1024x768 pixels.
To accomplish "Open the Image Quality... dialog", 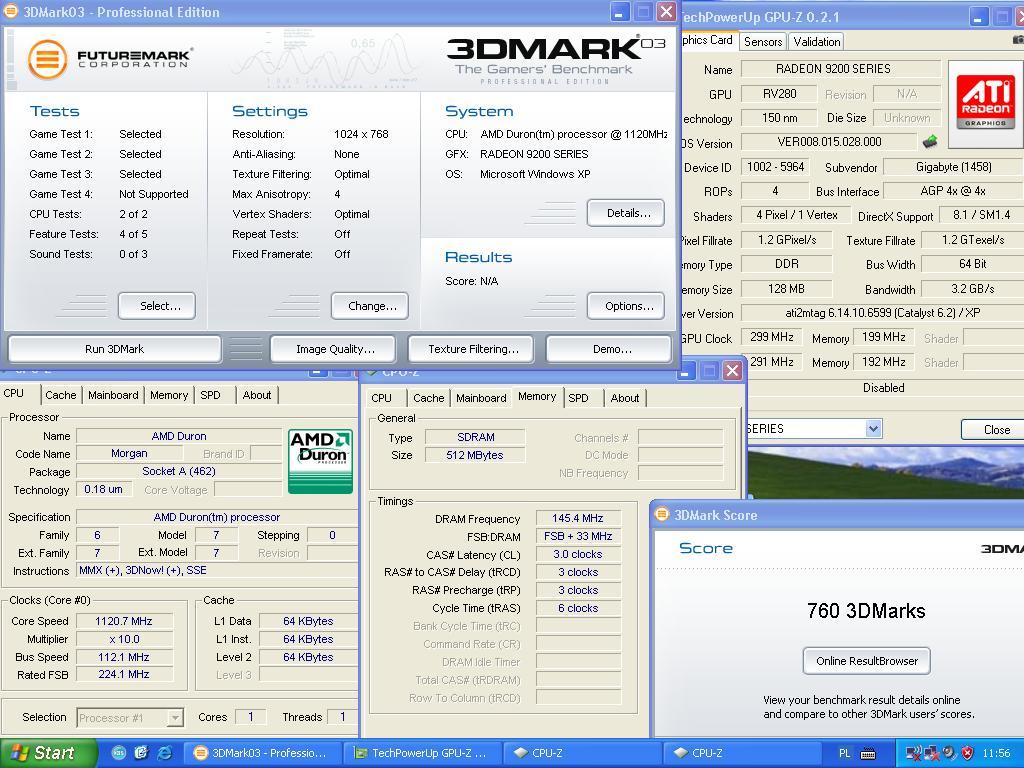I will 332,349.
